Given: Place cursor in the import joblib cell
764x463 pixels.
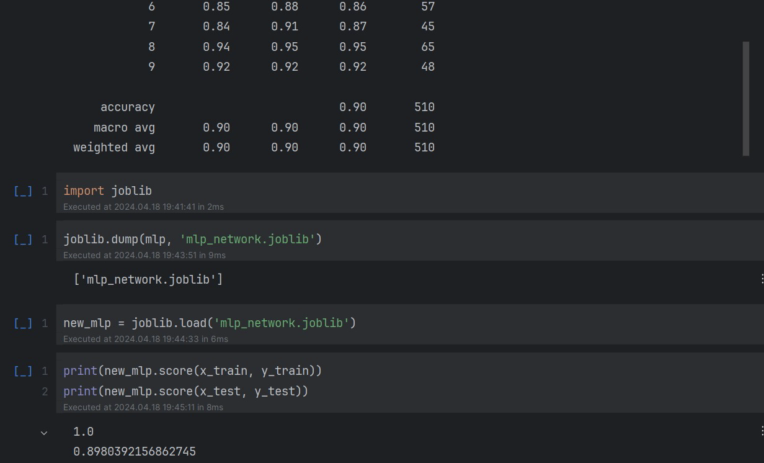Looking at the screenshot, I should pos(410,193).
